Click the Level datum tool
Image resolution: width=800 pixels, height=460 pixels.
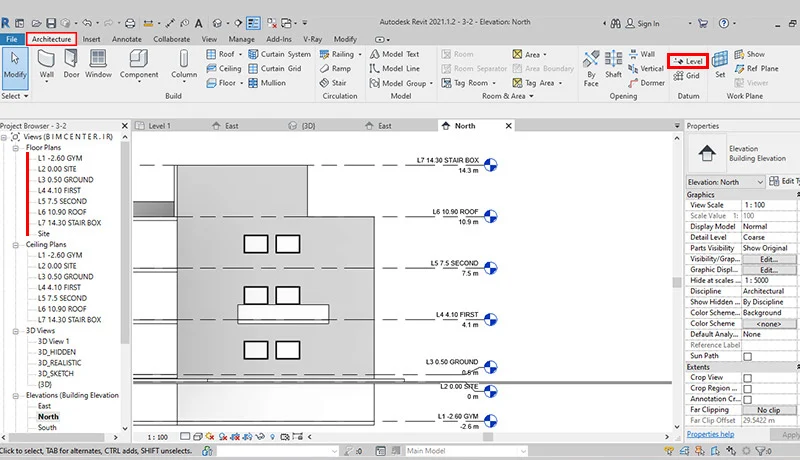tap(688, 61)
